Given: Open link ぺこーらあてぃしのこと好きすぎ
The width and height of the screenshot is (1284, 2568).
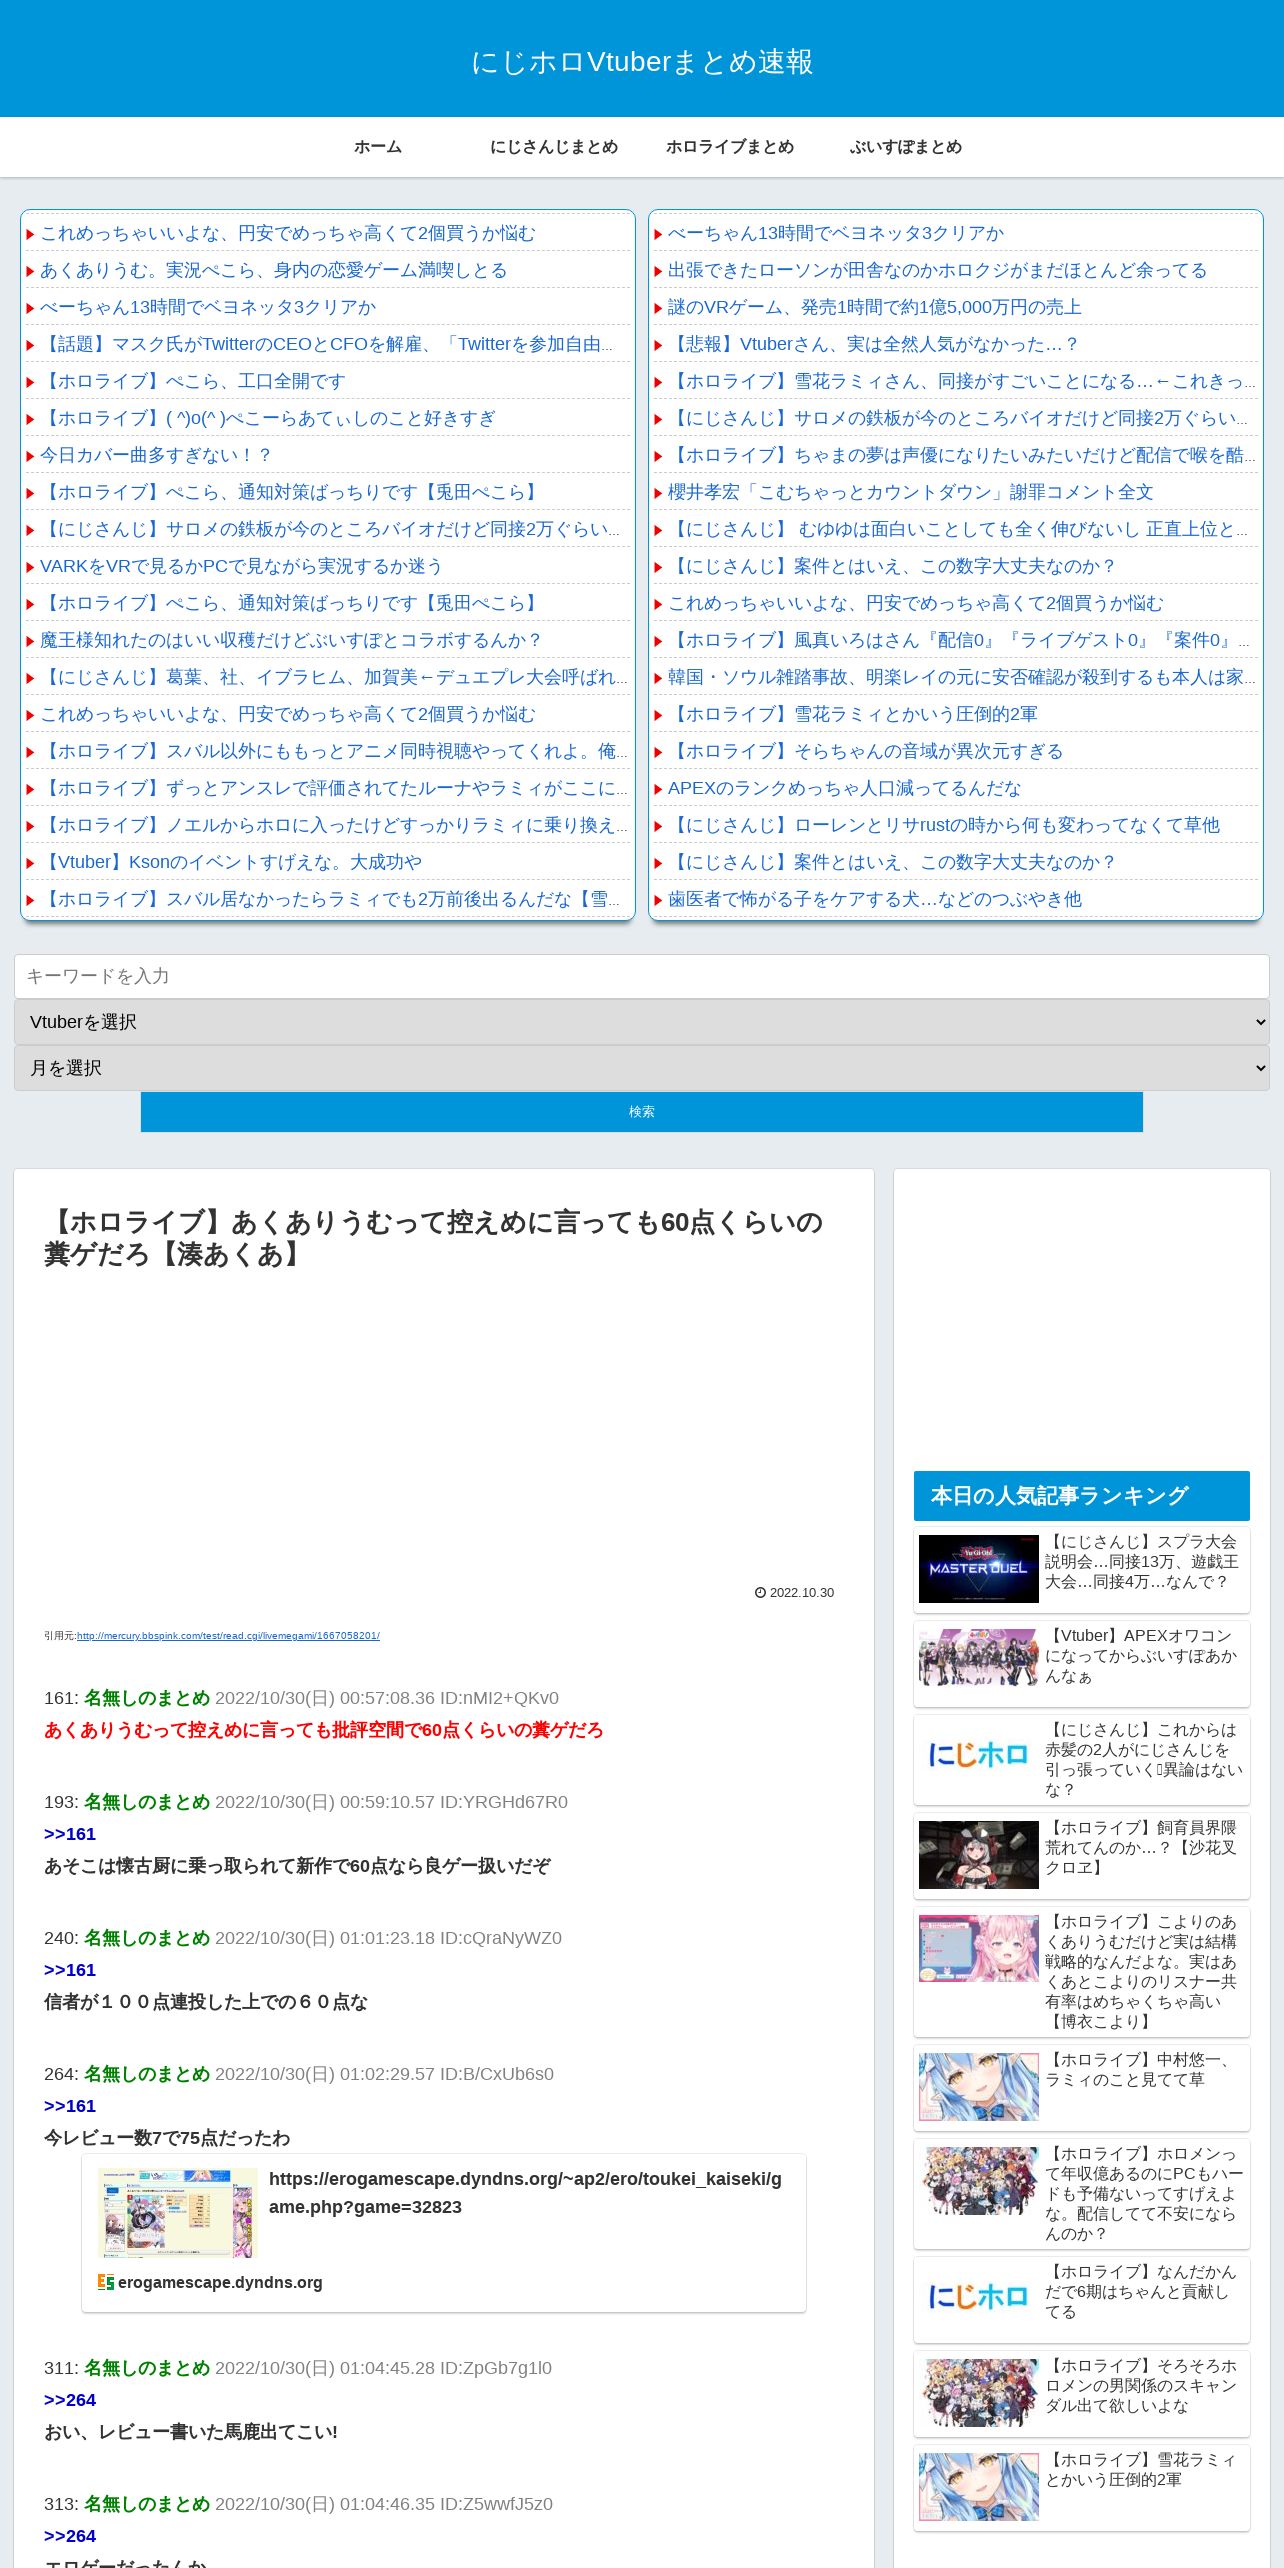Looking at the screenshot, I should (268, 418).
